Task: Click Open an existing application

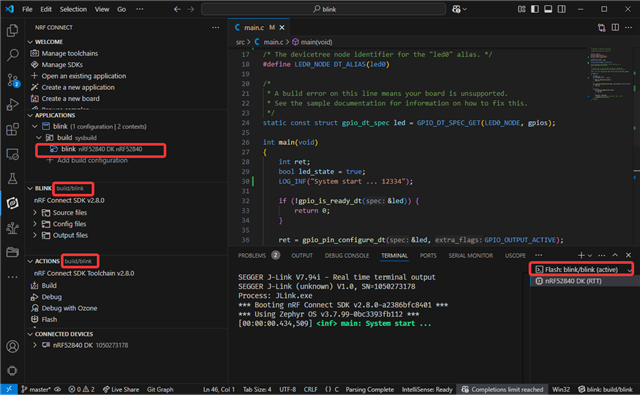Action: (x=84, y=76)
